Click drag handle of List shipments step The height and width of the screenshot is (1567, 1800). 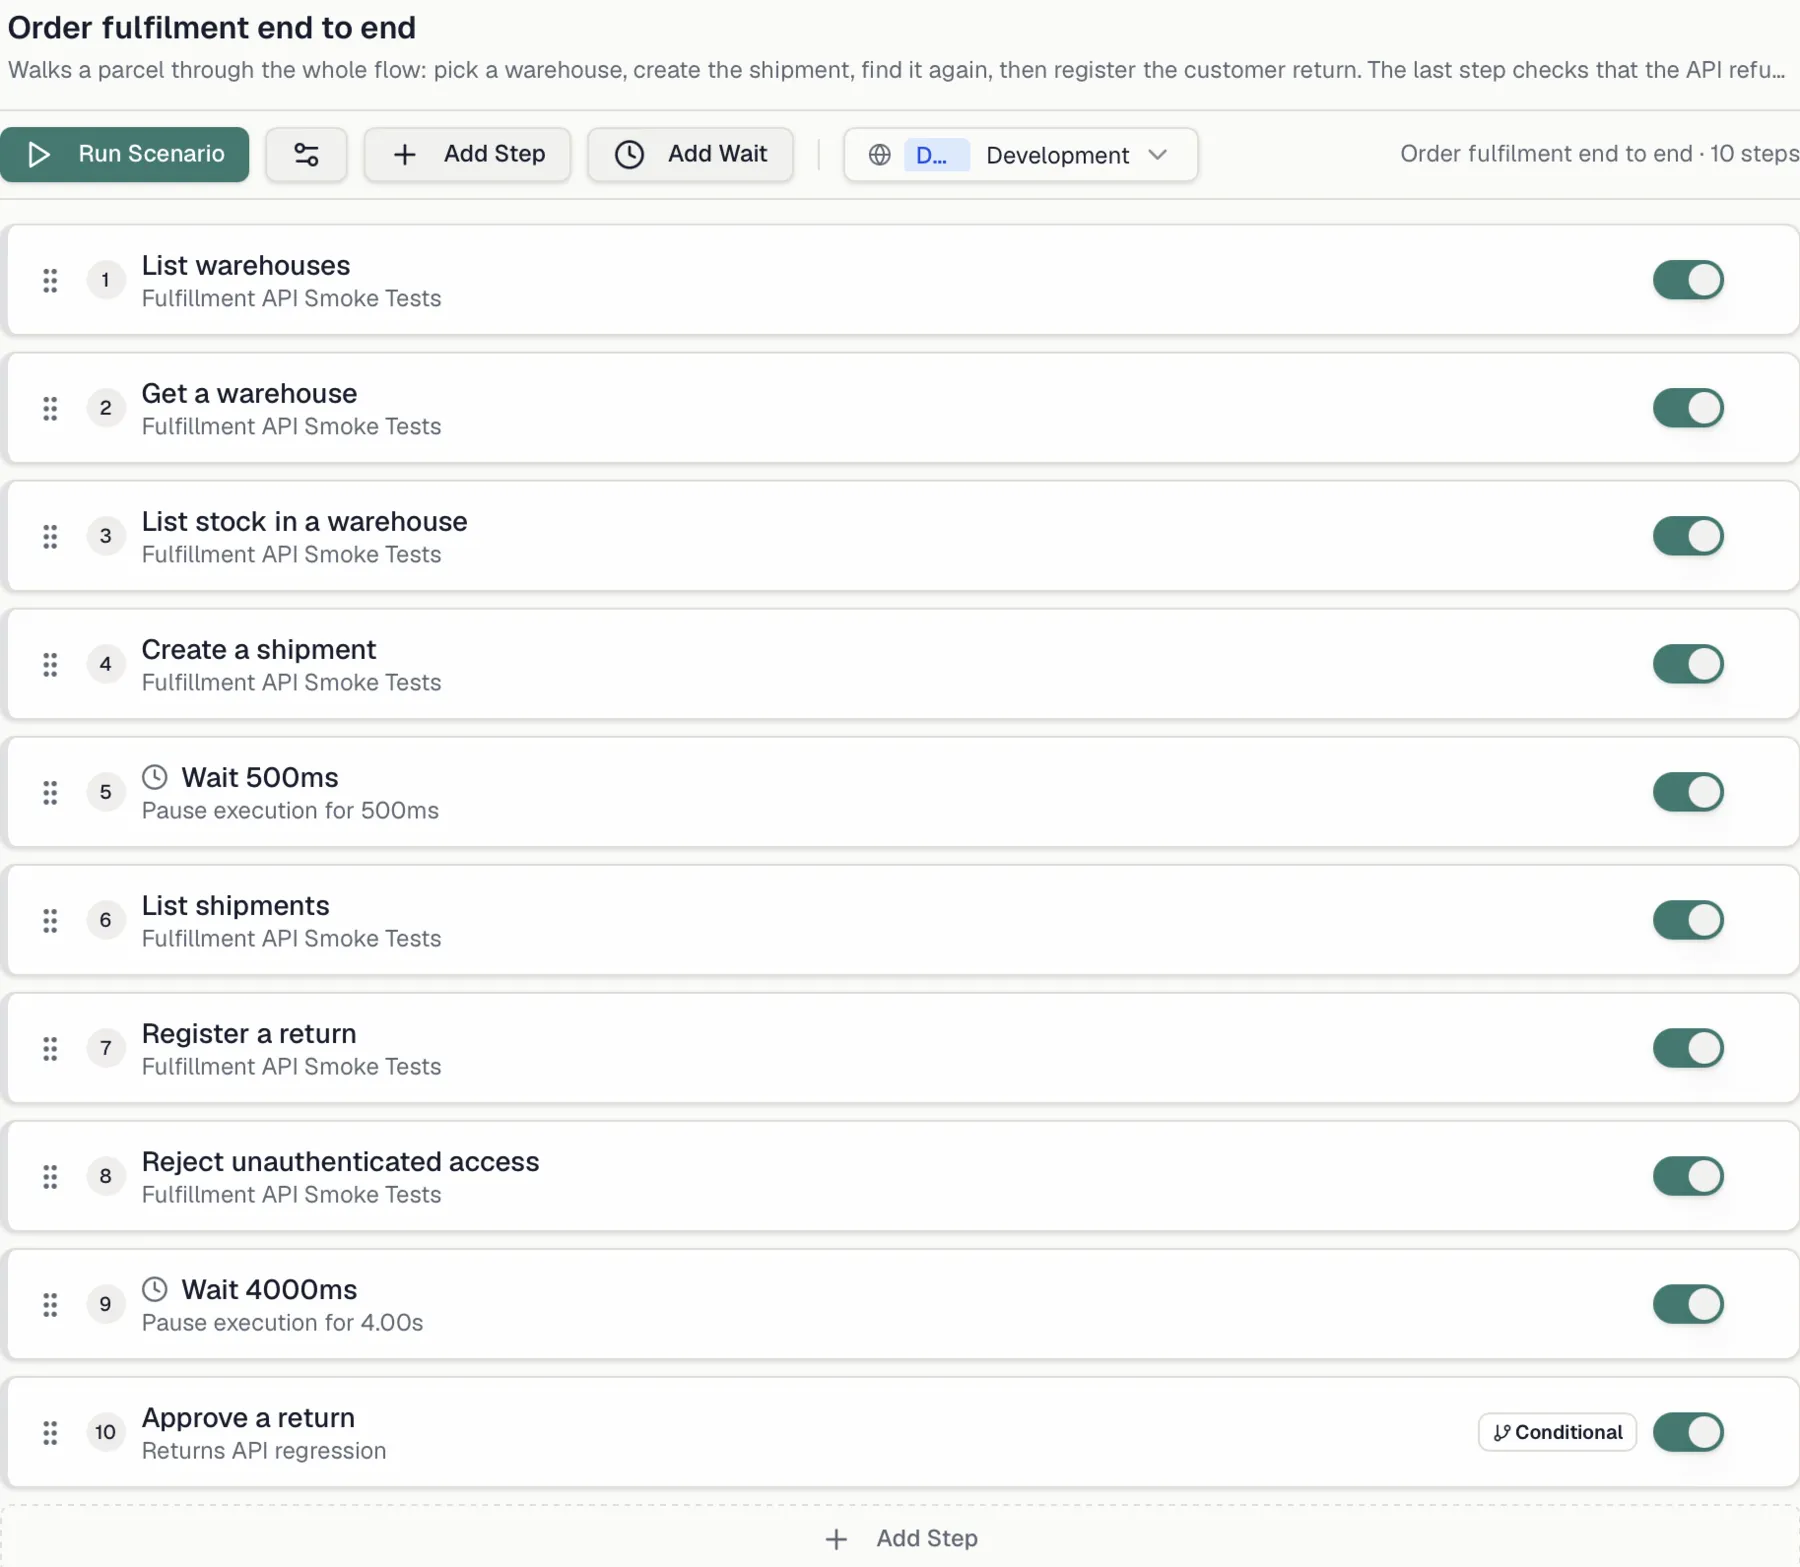point(50,920)
